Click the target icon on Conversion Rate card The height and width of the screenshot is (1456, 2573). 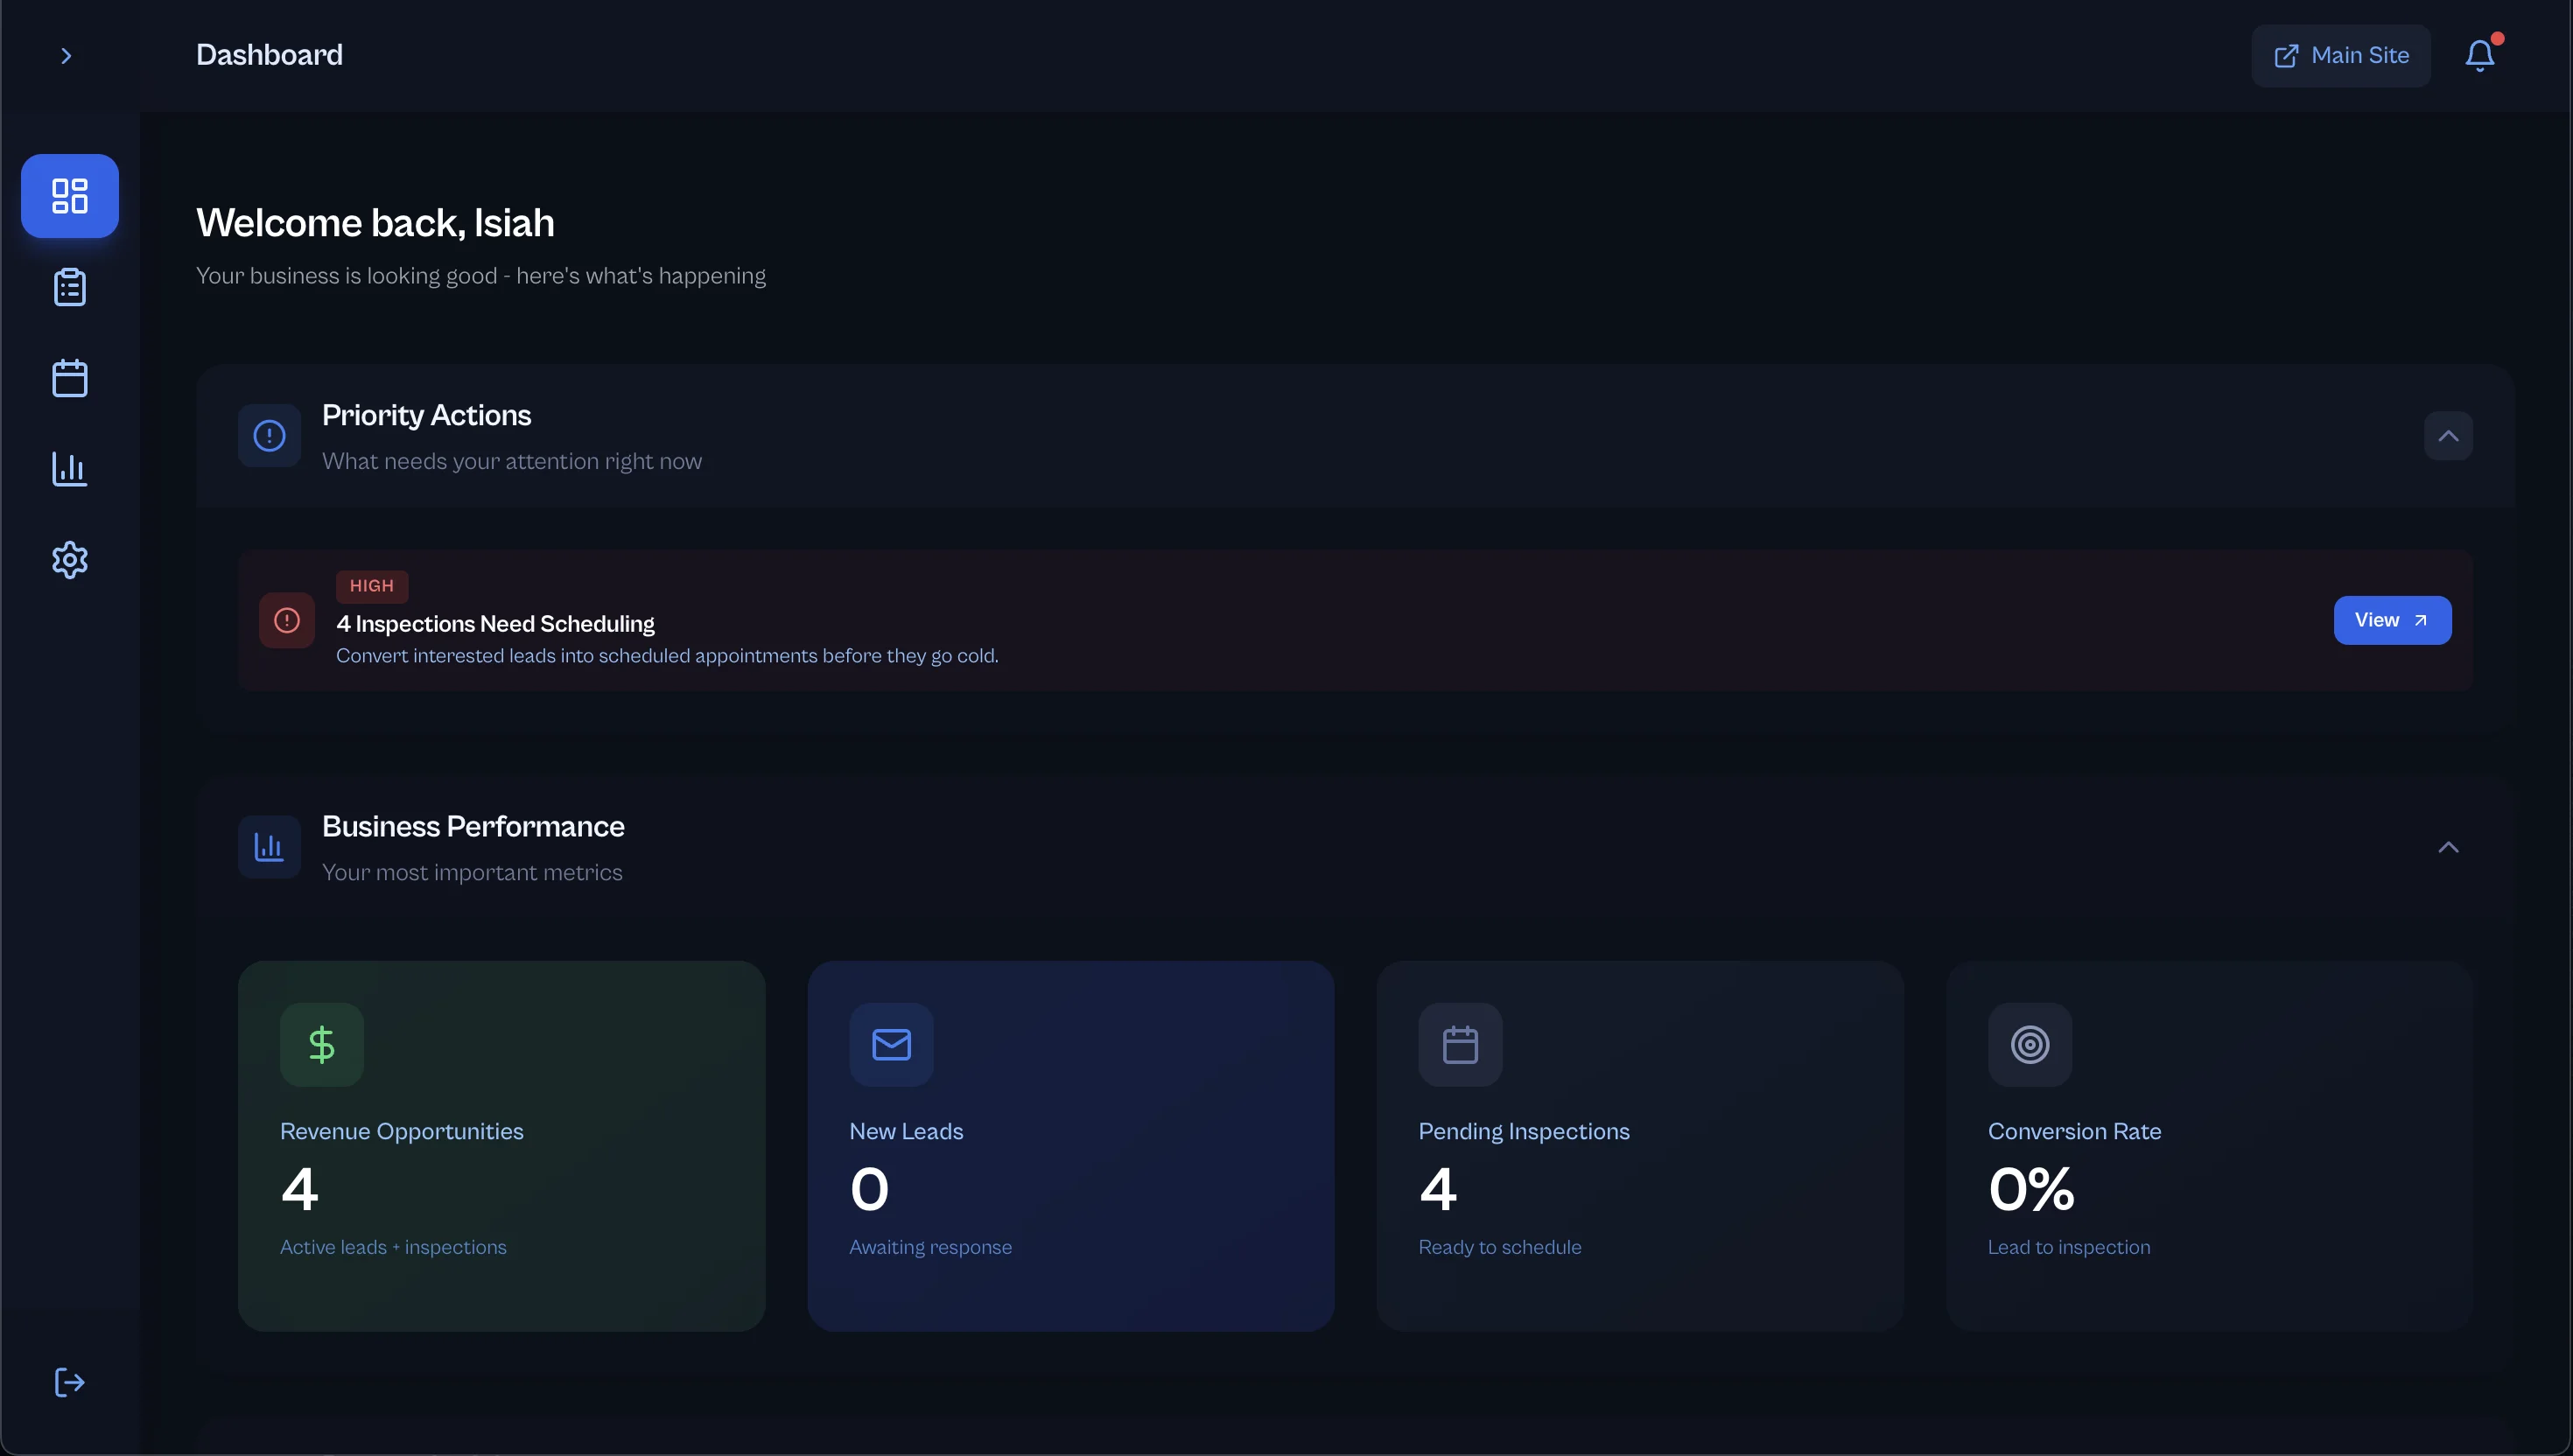pyautogui.click(x=2029, y=1043)
